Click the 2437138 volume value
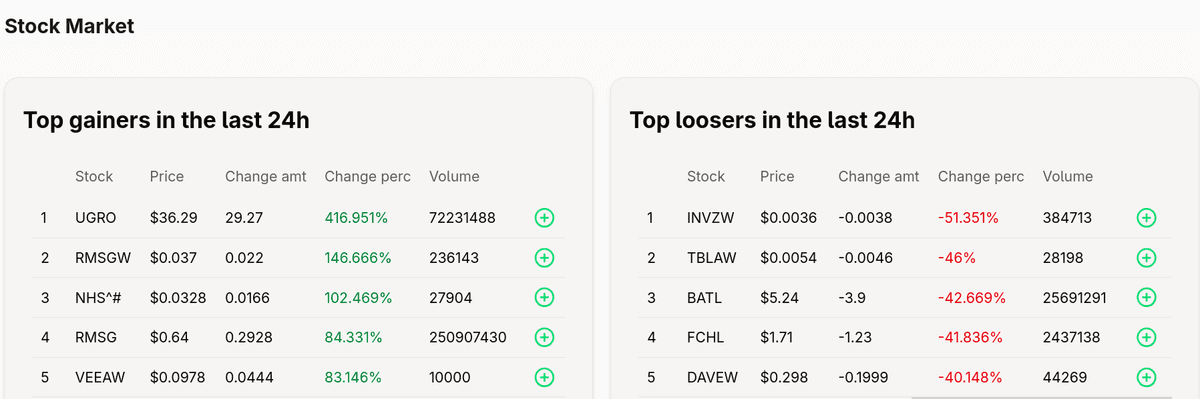The image size is (1200, 399). point(1072,337)
